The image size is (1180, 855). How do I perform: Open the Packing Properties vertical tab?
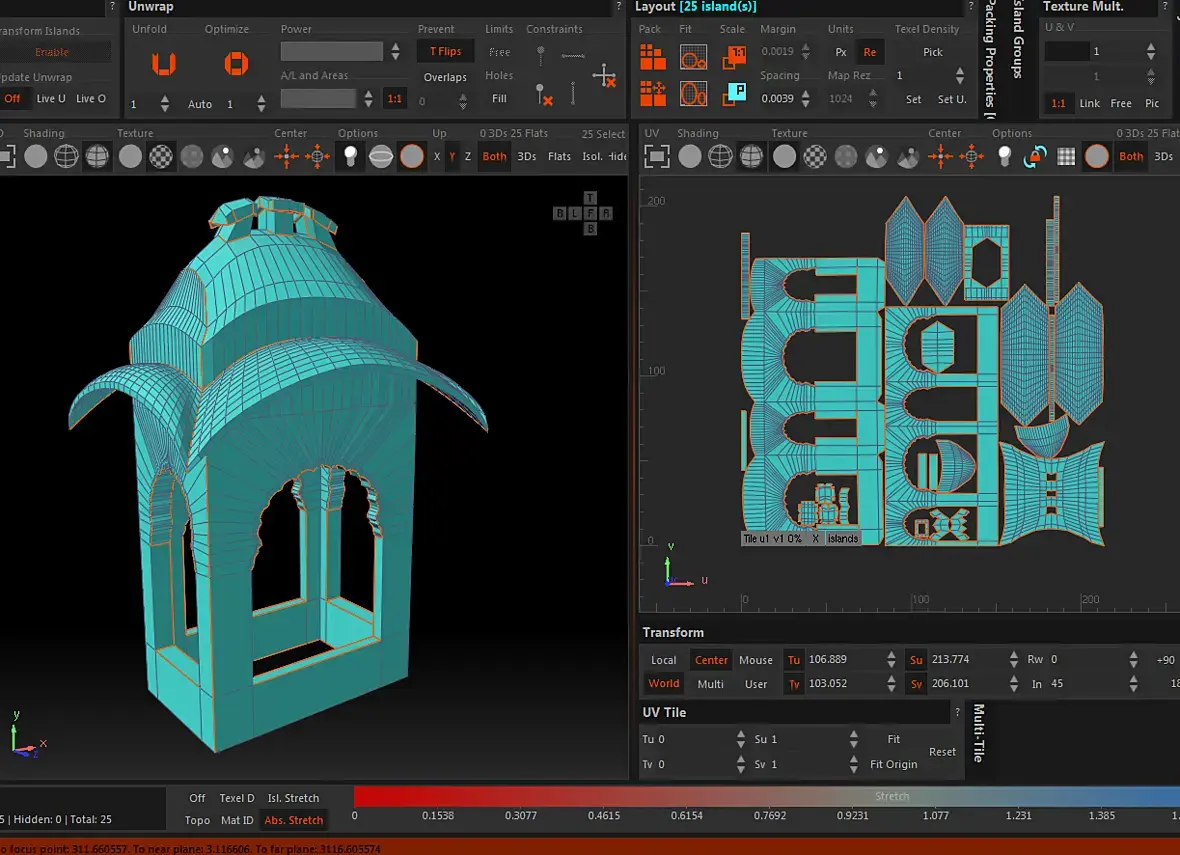[x=990, y=55]
